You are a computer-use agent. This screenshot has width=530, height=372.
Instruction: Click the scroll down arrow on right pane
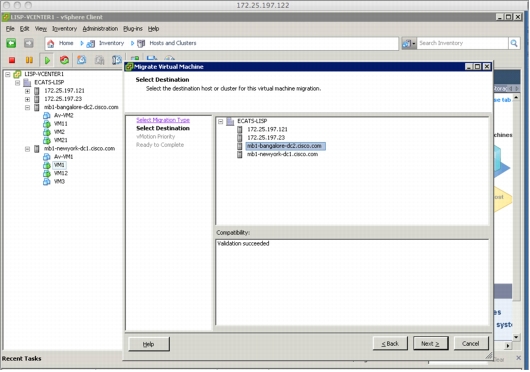pyautogui.click(x=516, y=337)
